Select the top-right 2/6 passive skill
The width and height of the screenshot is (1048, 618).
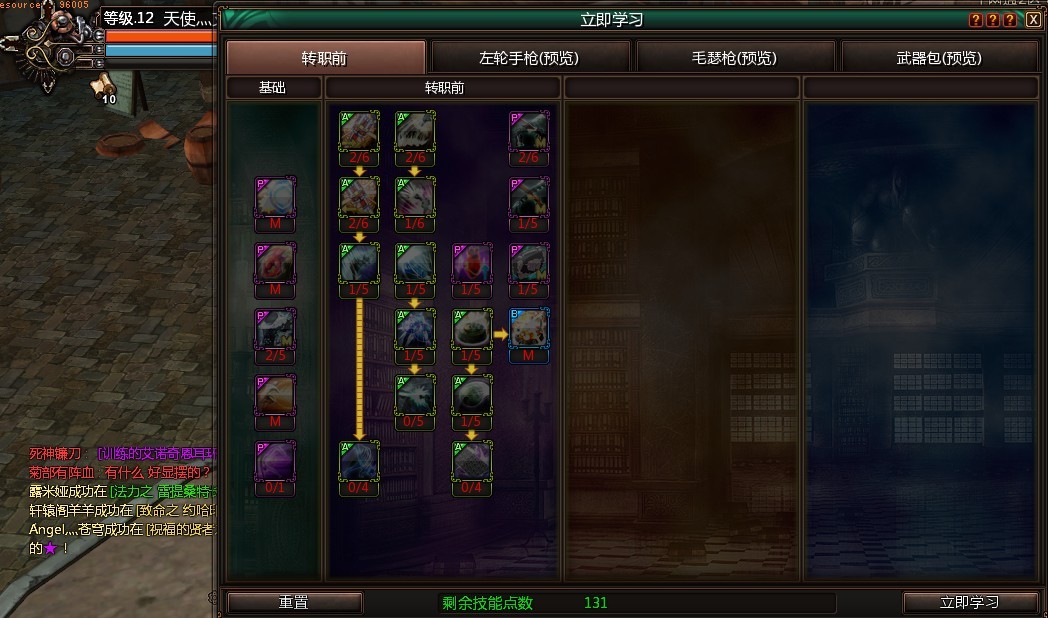529,132
